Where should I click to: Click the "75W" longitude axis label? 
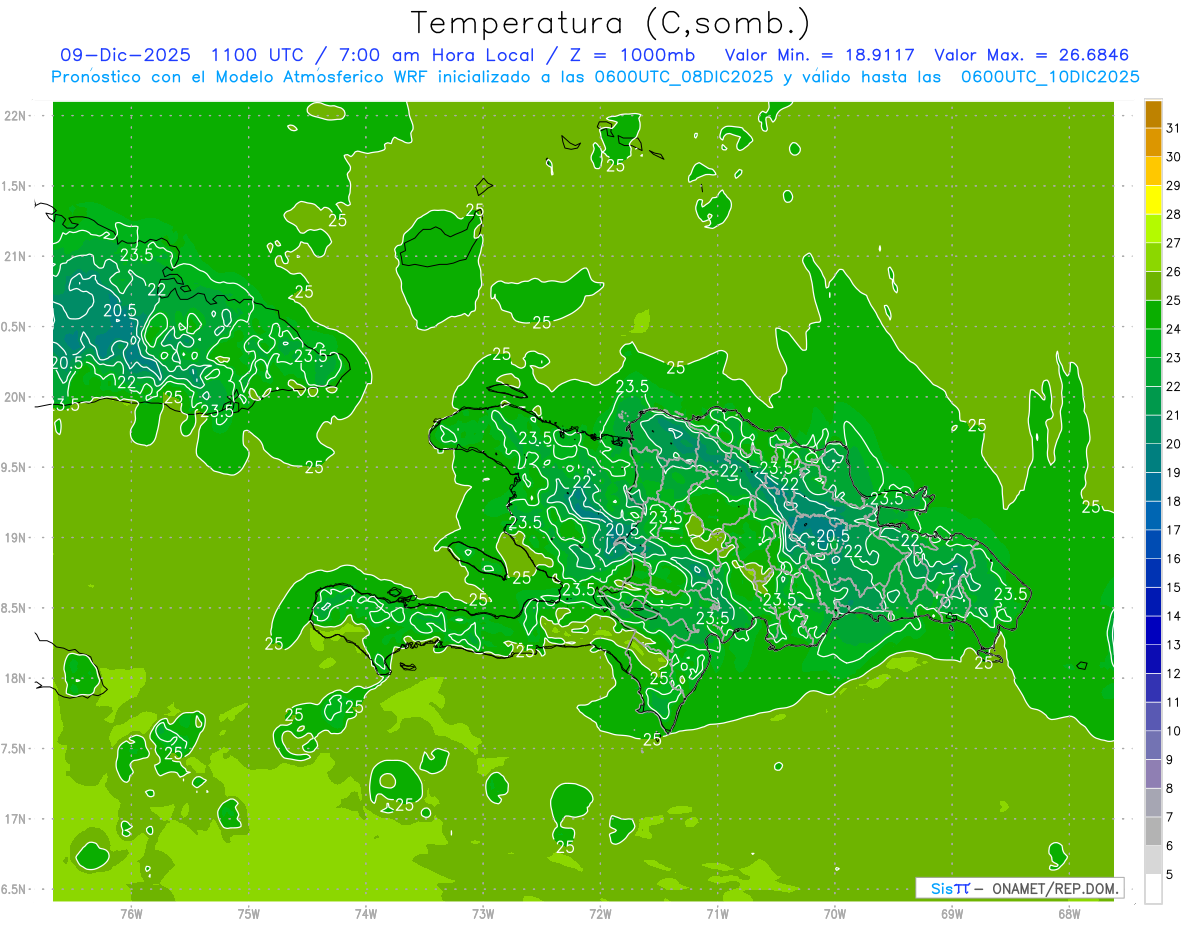coord(249,913)
